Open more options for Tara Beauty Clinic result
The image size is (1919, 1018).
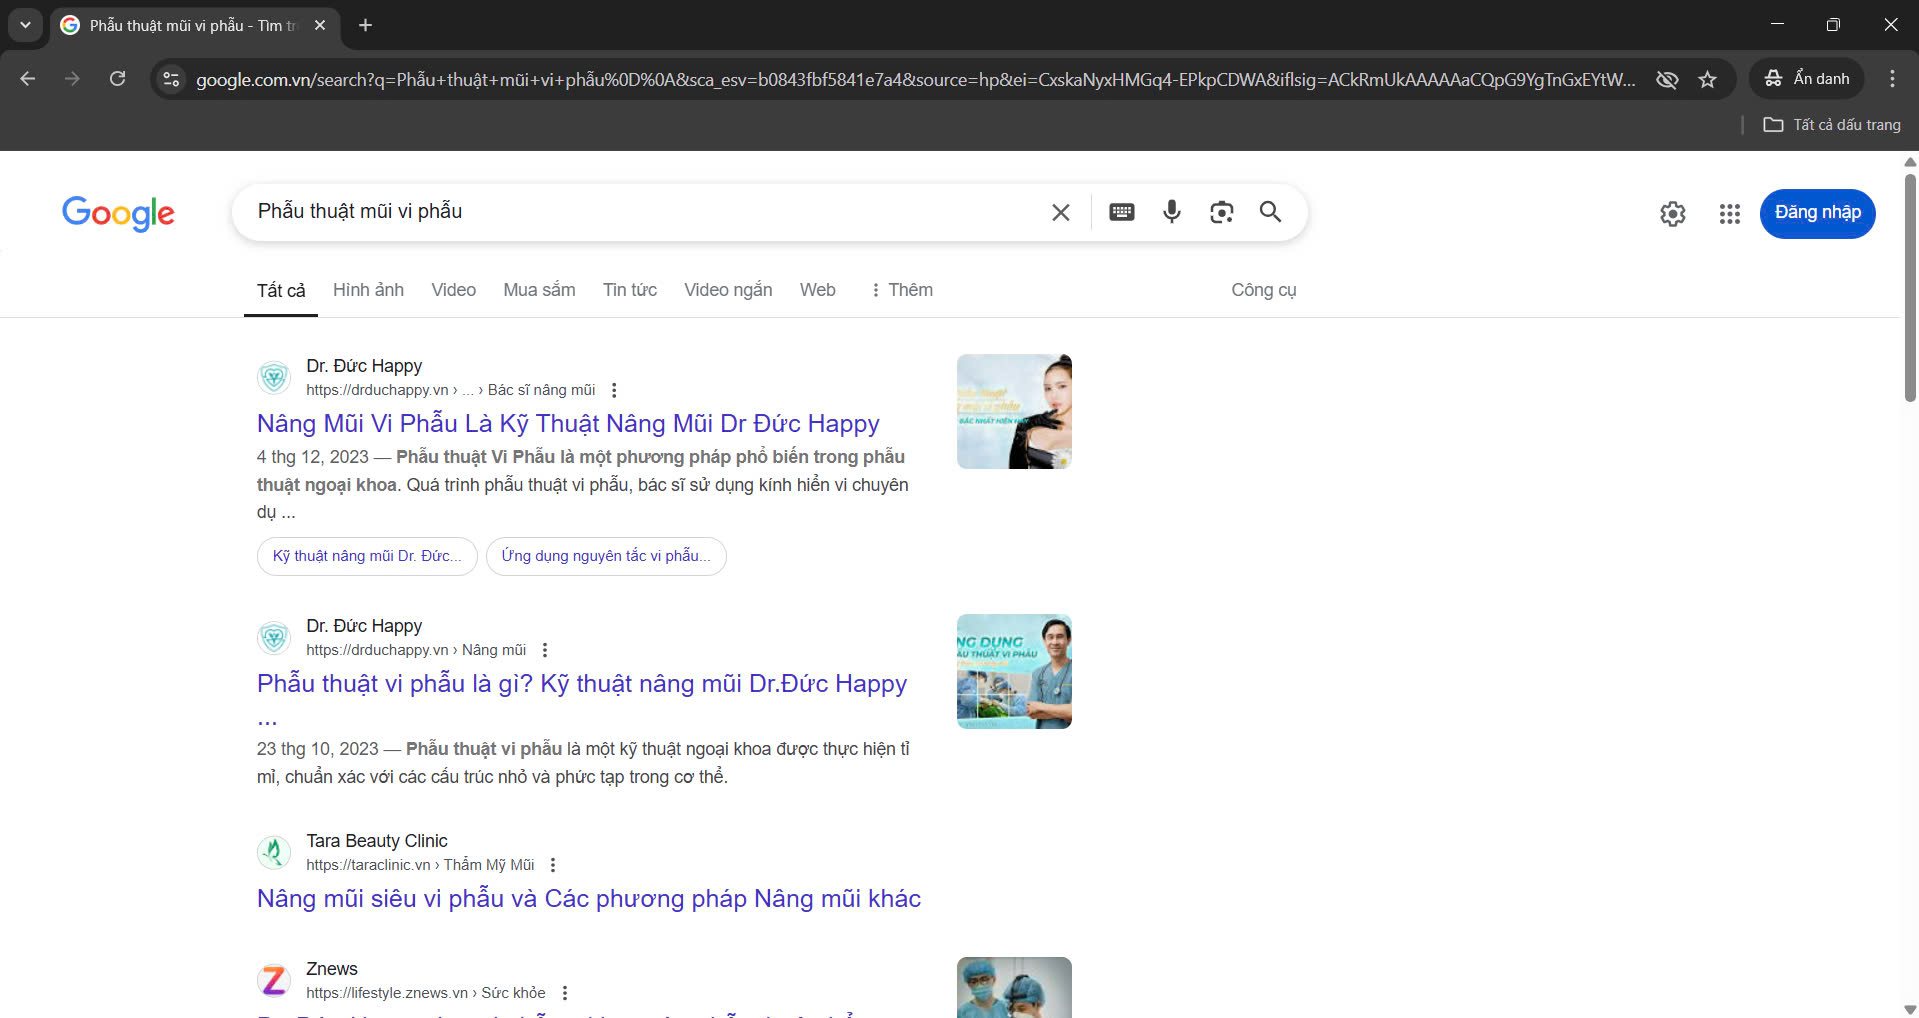click(x=553, y=865)
